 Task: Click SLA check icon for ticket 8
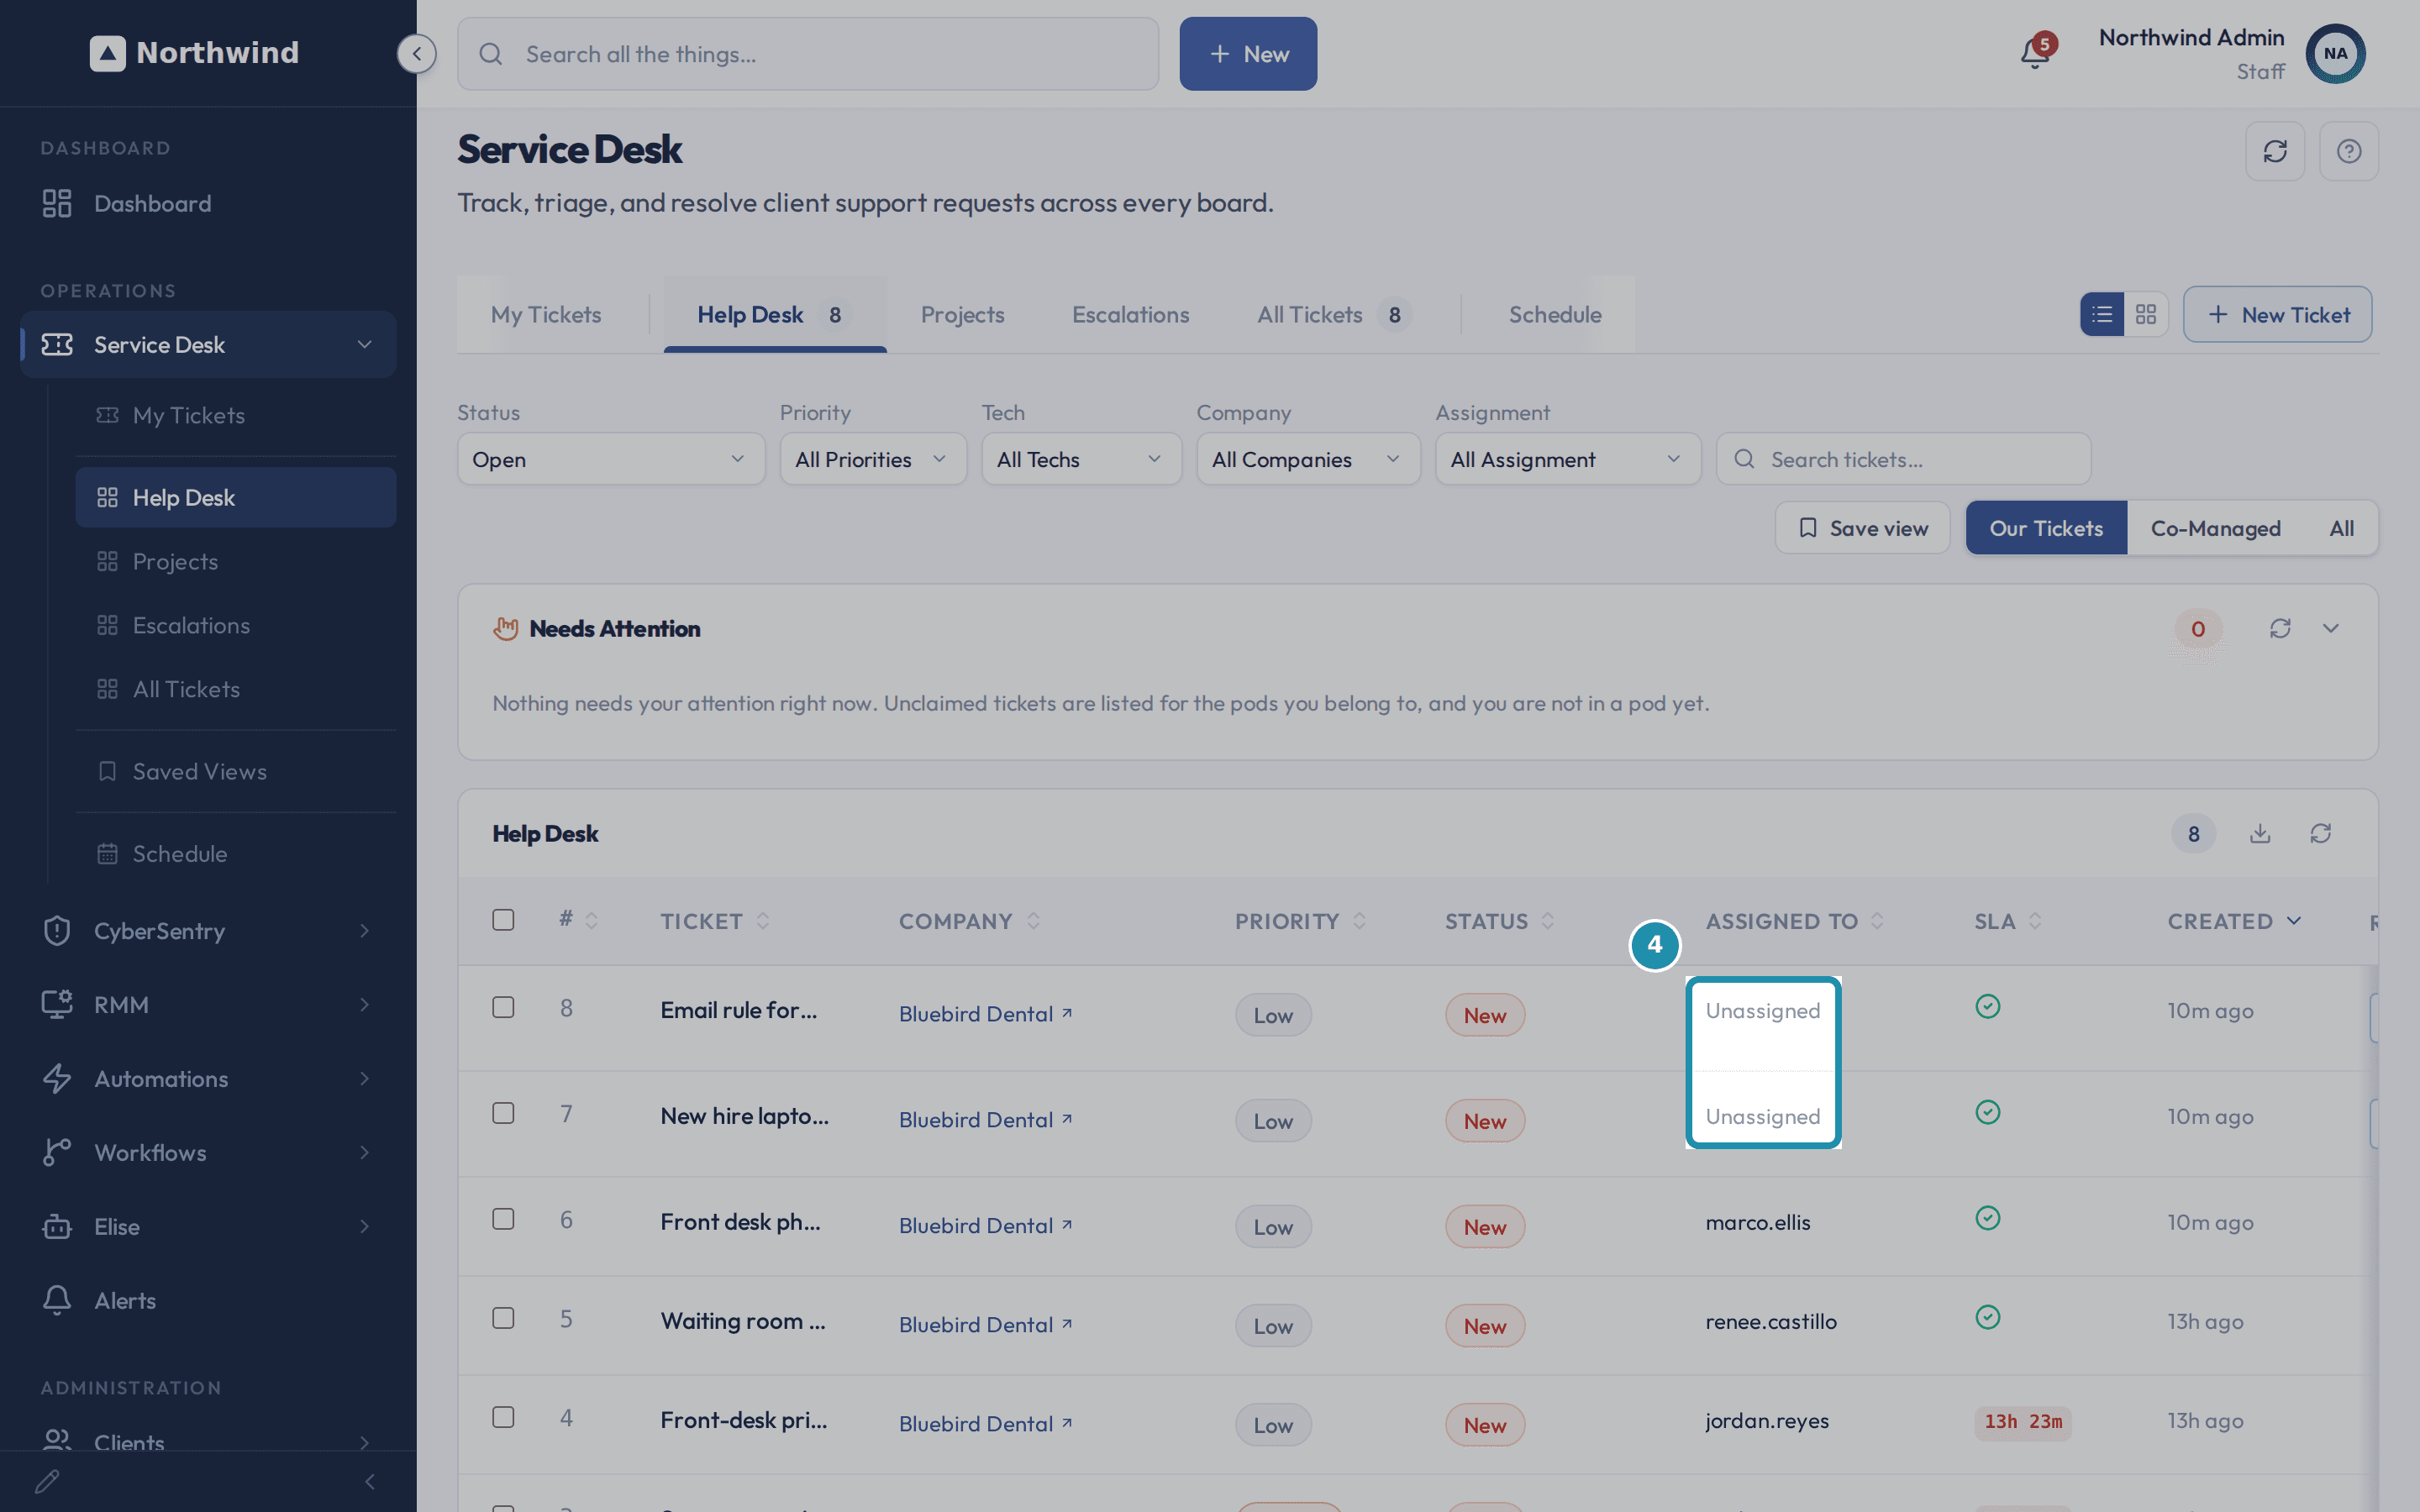pyautogui.click(x=1988, y=1007)
